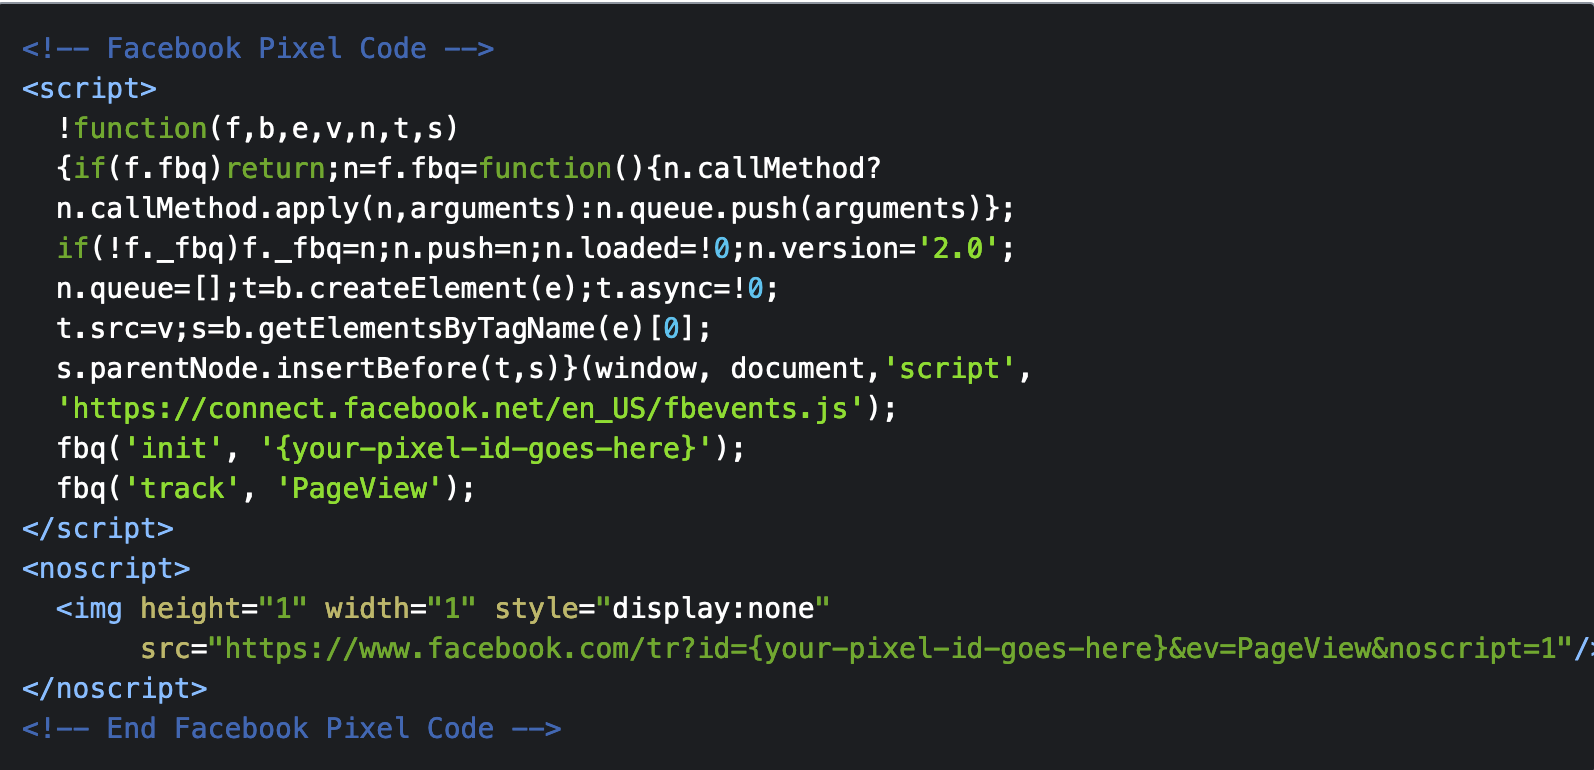Image resolution: width=1594 pixels, height=770 pixels.
Task: Click the 'PageView' string in fbq track
Action: tap(359, 488)
